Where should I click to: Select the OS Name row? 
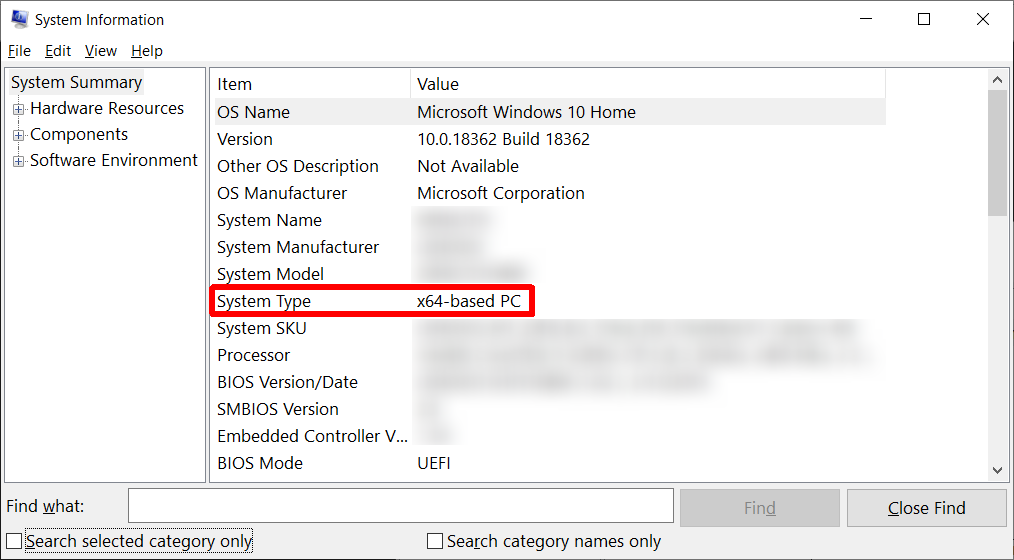point(550,112)
